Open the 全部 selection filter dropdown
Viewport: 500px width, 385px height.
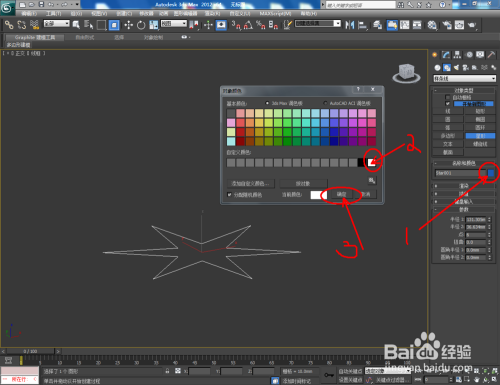click(57, 23)
